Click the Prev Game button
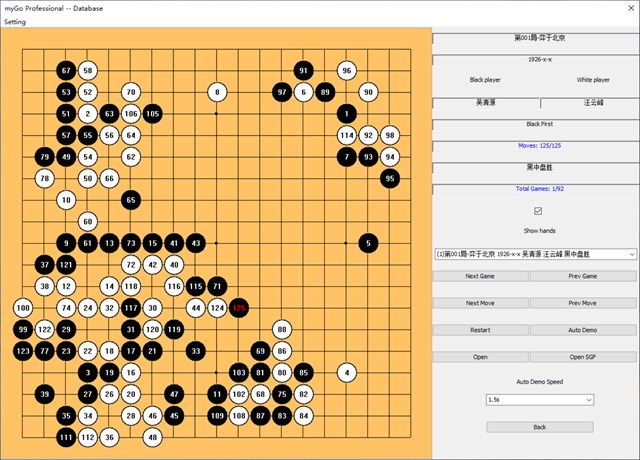The image size is (640, 460). pyautogui.click(x=582, y=276)
